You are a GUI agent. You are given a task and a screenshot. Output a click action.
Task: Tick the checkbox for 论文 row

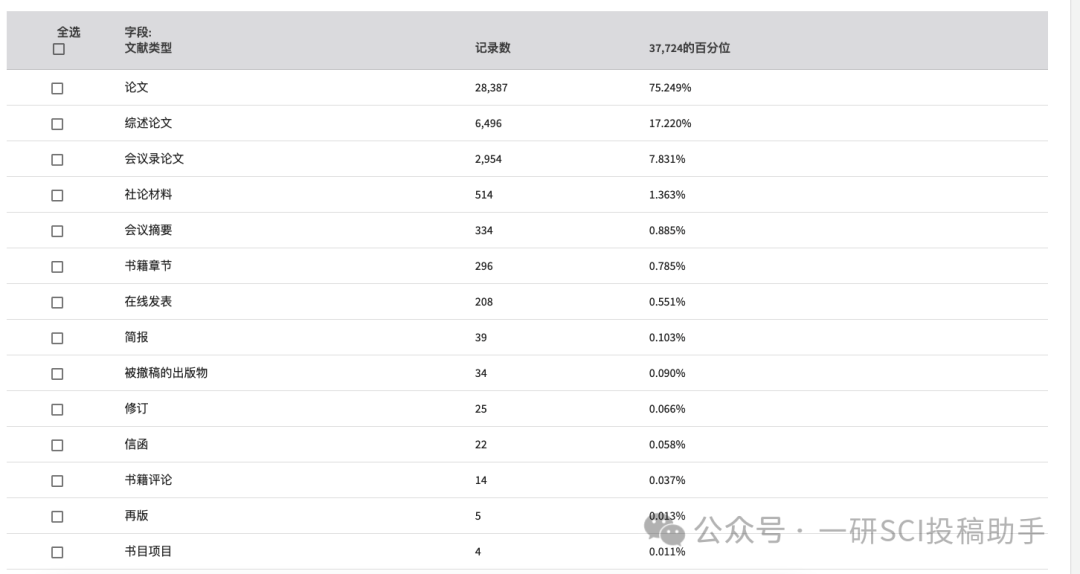[57, 88]
